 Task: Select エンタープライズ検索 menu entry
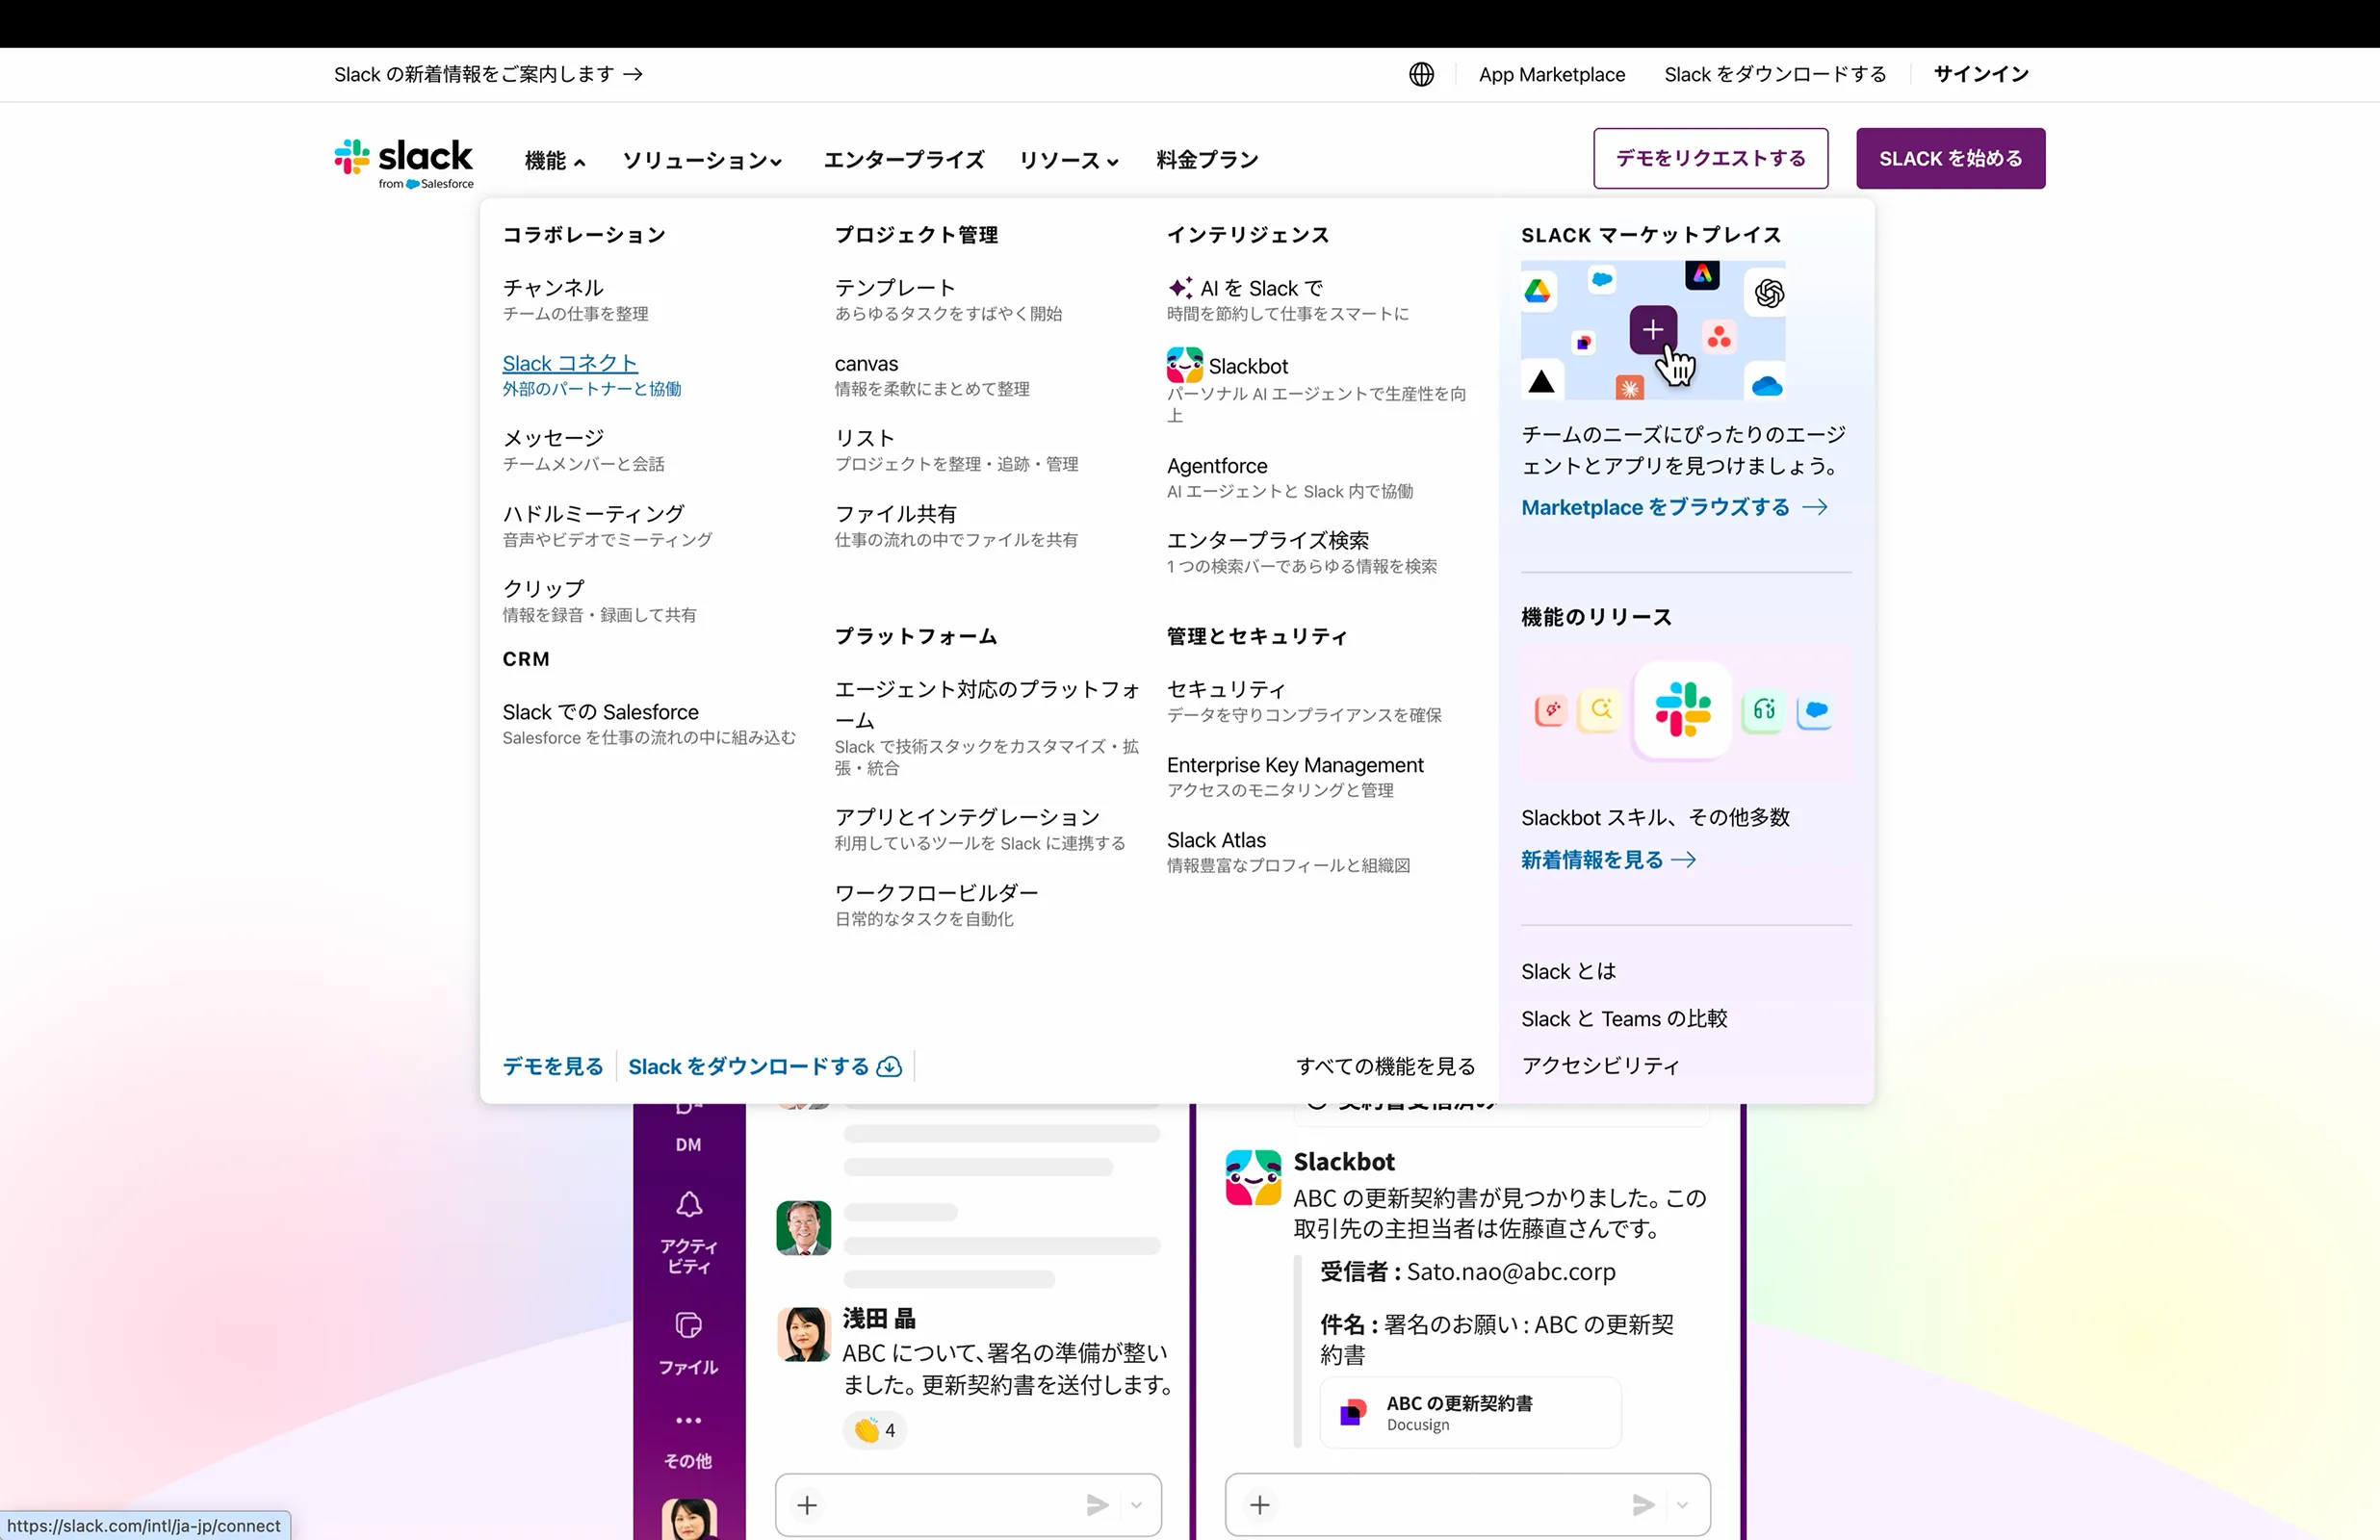(1302, 552)
